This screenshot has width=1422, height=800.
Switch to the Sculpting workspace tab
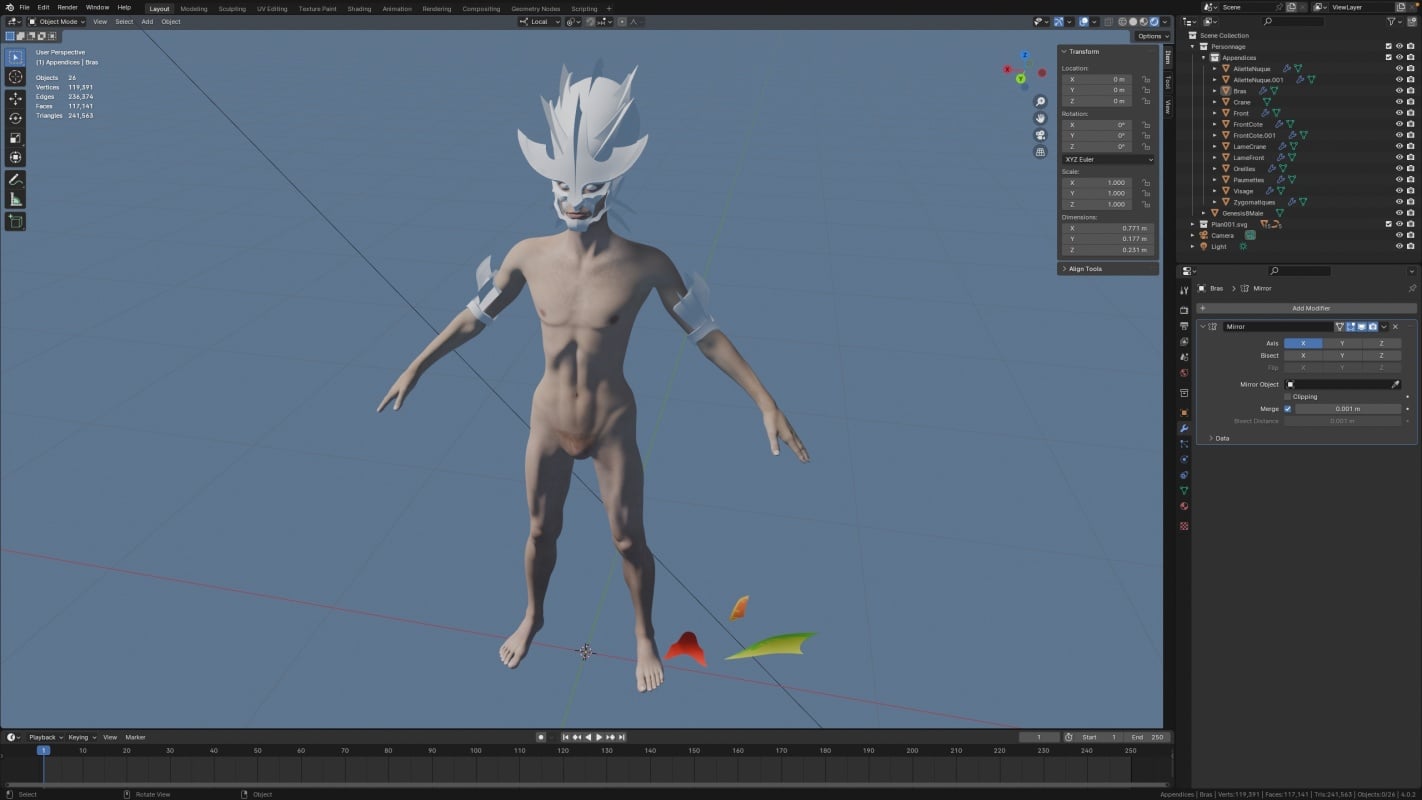click(x=232, y=9)
